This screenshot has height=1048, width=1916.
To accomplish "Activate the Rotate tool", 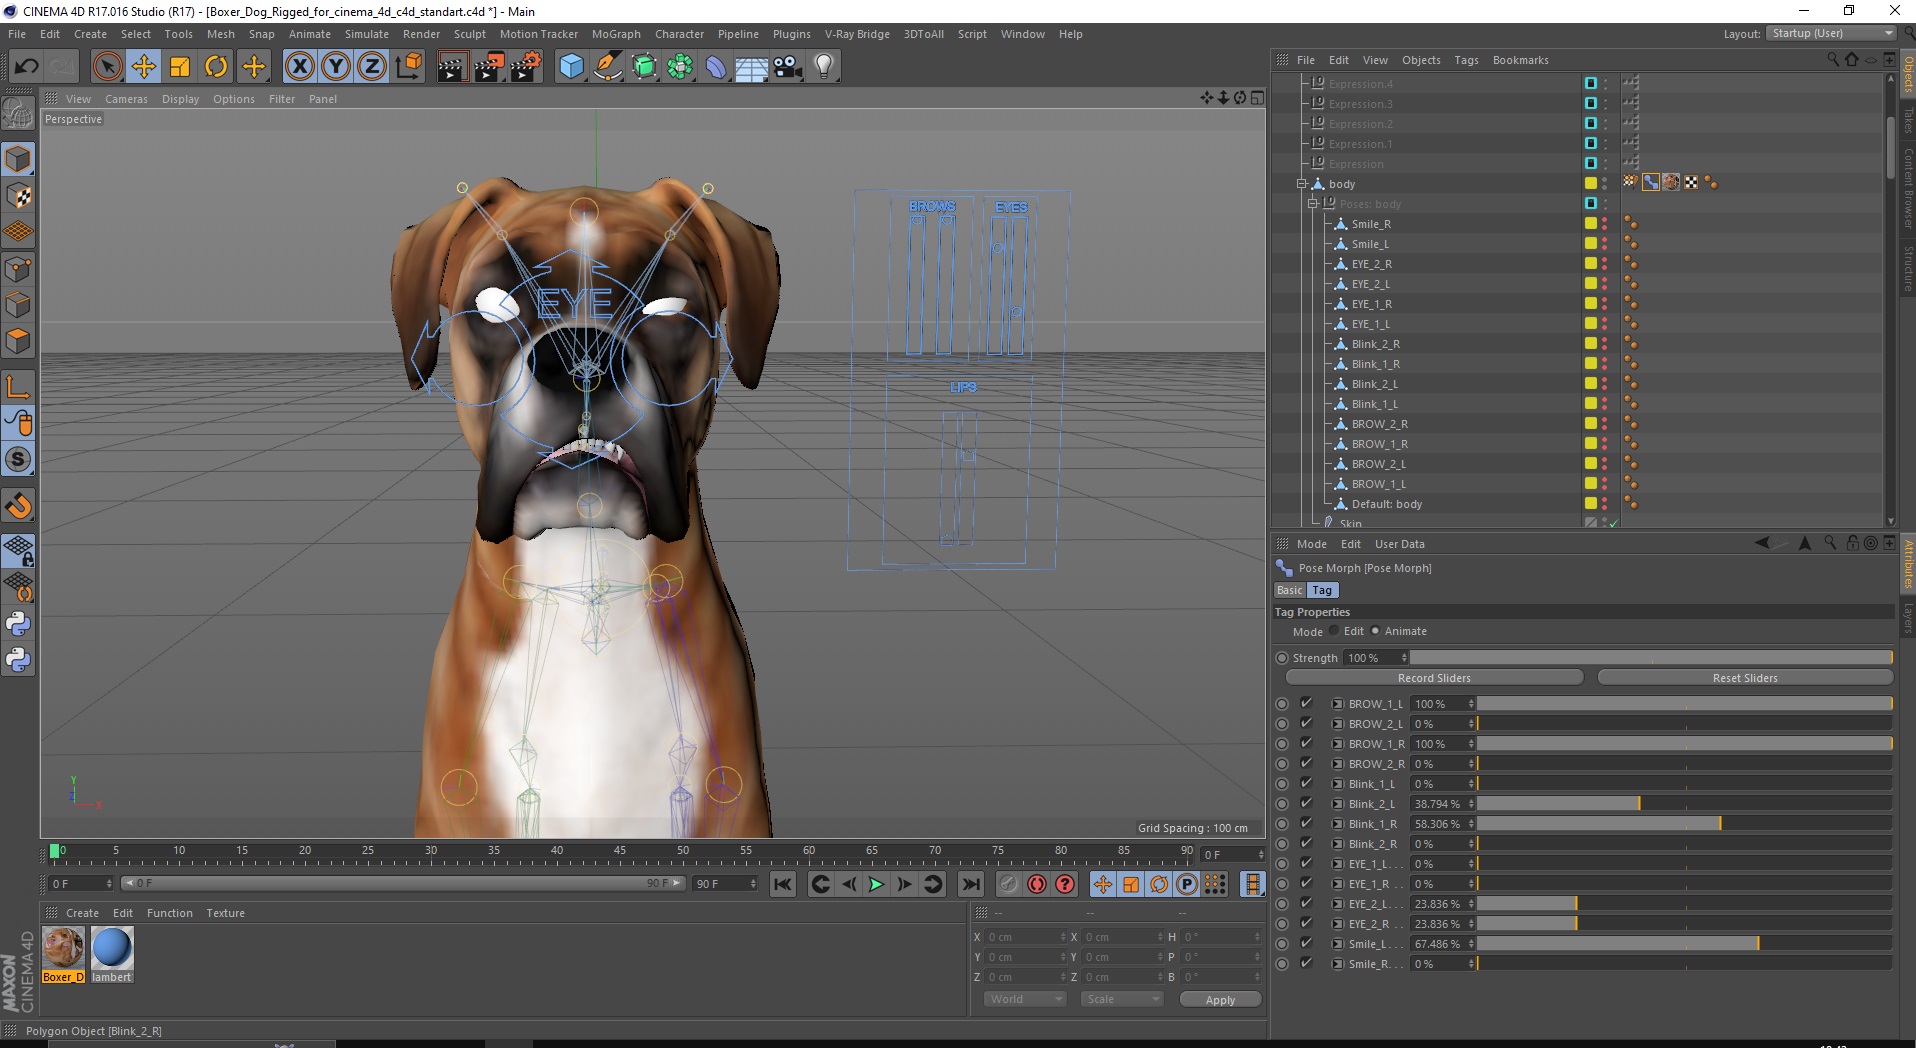I will [x=216, y=67].
